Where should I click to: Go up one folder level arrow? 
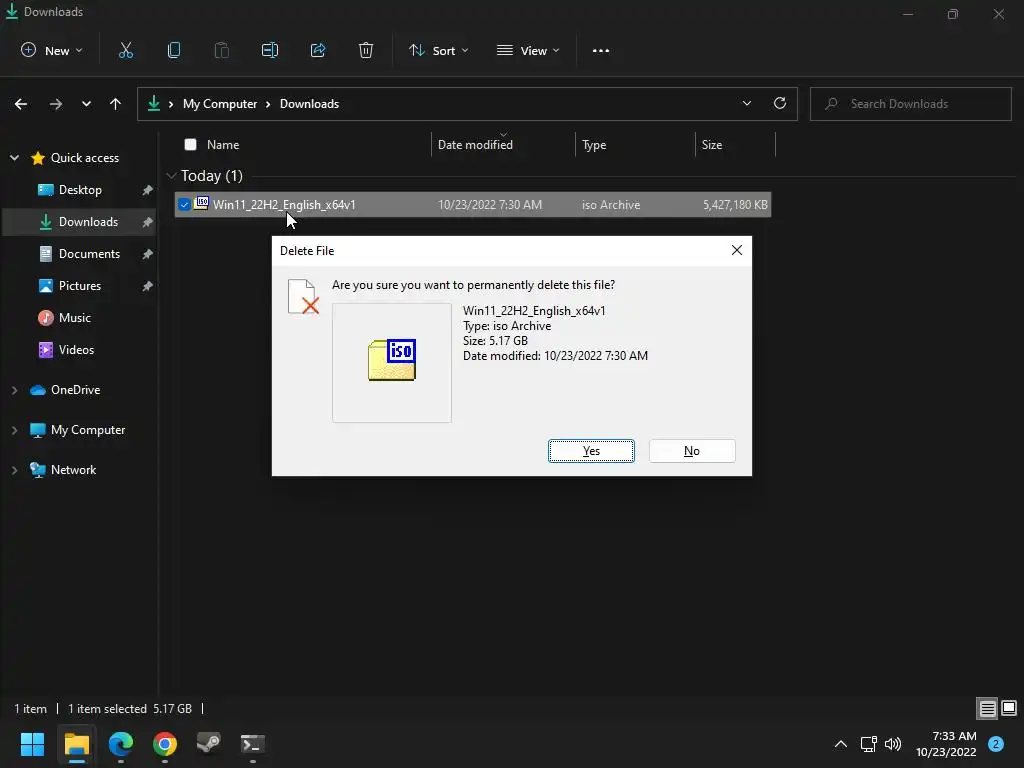click(x=116, y=104)
